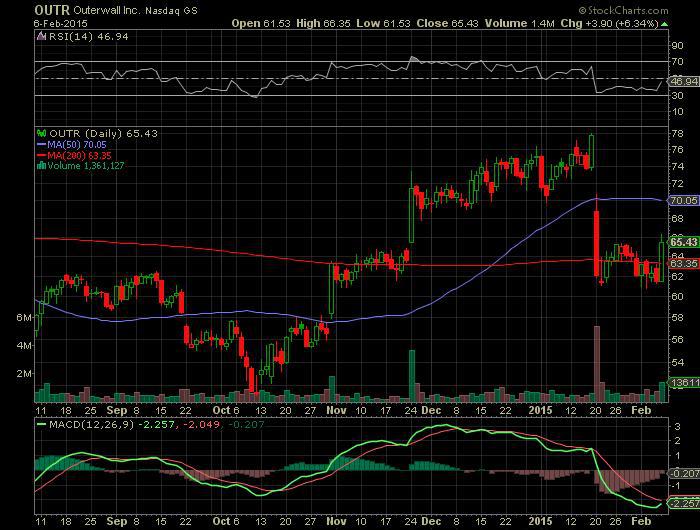The image size is (700, 530).
Task: Click the Close 65.43 header value
Action: [447, 23]
